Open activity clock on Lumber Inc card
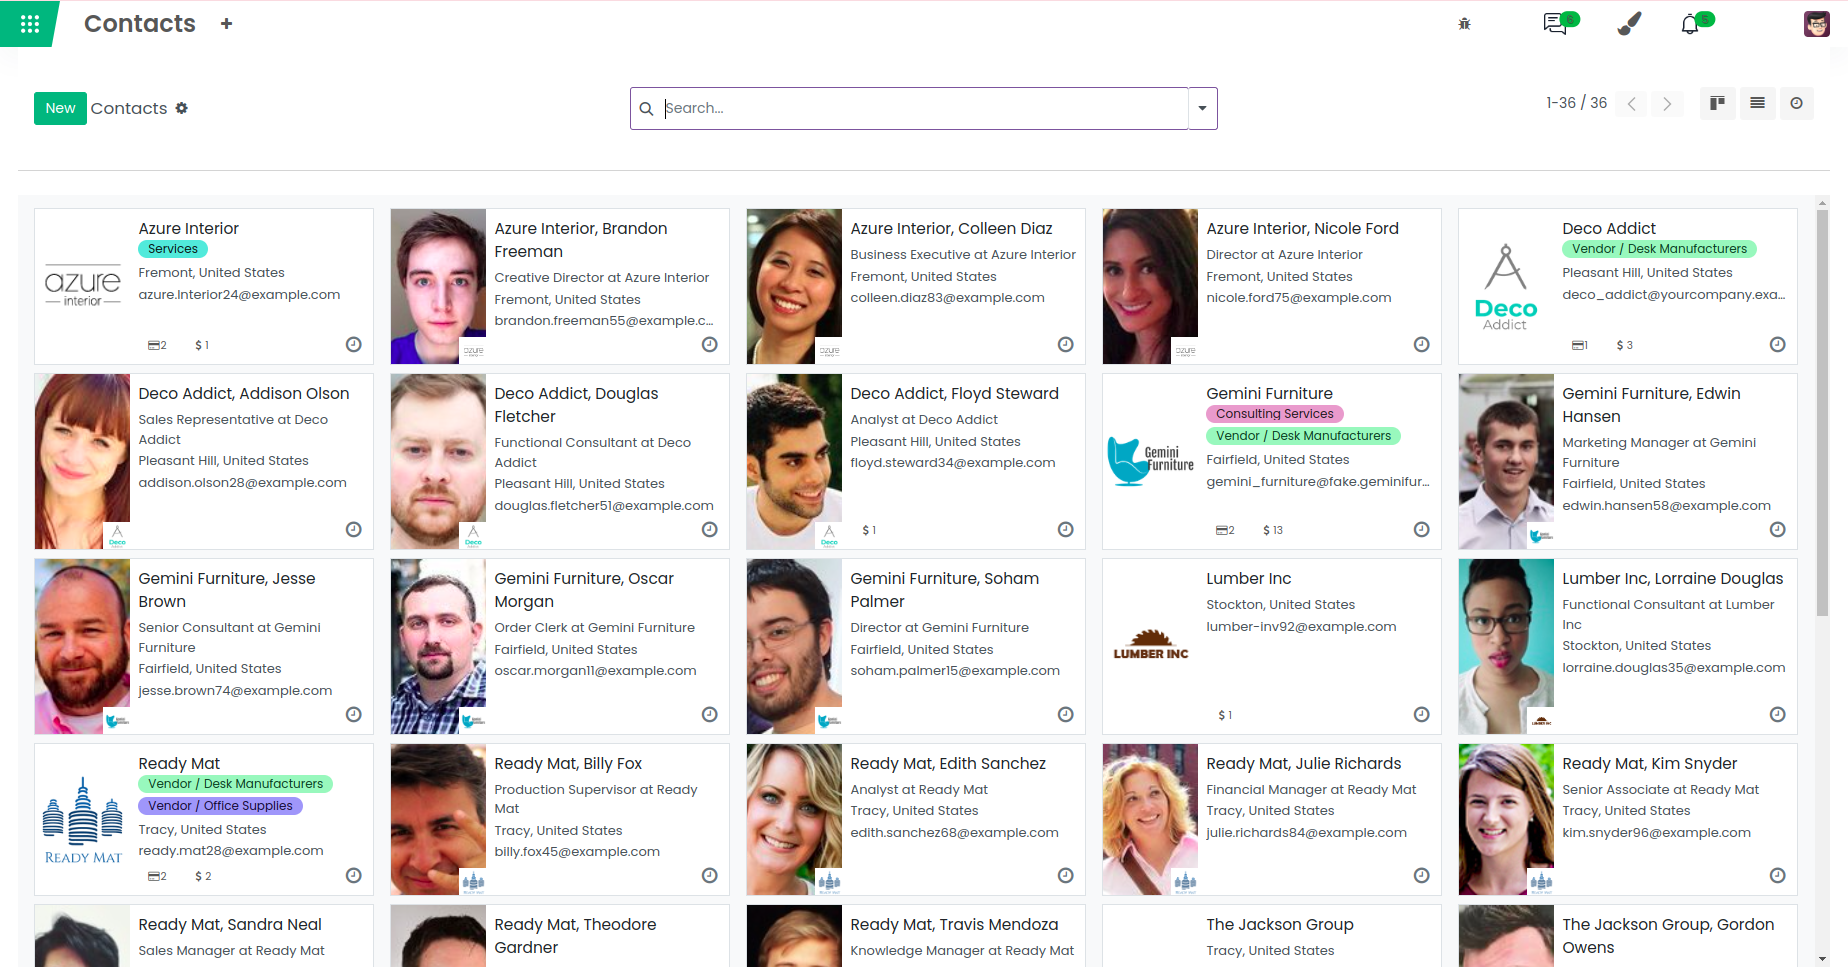This screenshot has height=967, width=1848. tap(1422, 715)
